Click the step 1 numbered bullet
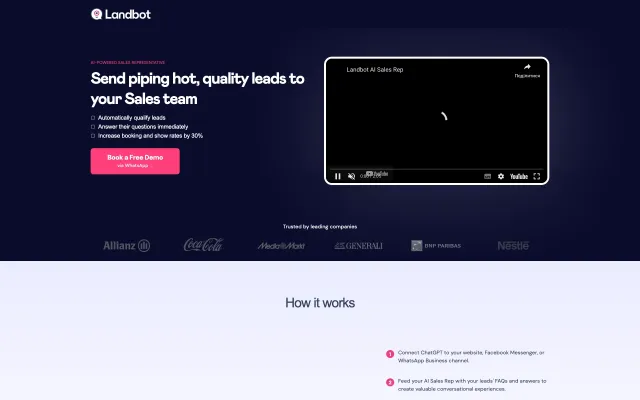Viewport: 640px width, 400px height. [390, 354]
